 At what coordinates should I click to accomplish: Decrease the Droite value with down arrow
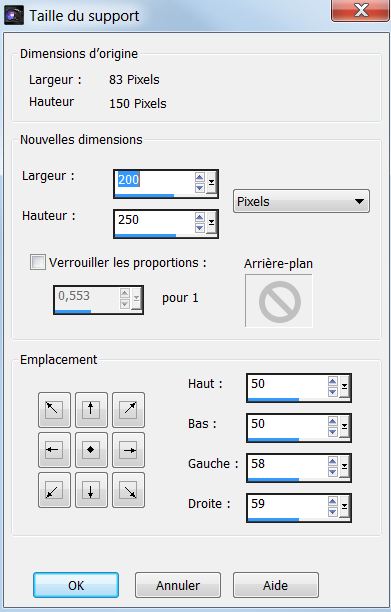click(x=332, y=512)
